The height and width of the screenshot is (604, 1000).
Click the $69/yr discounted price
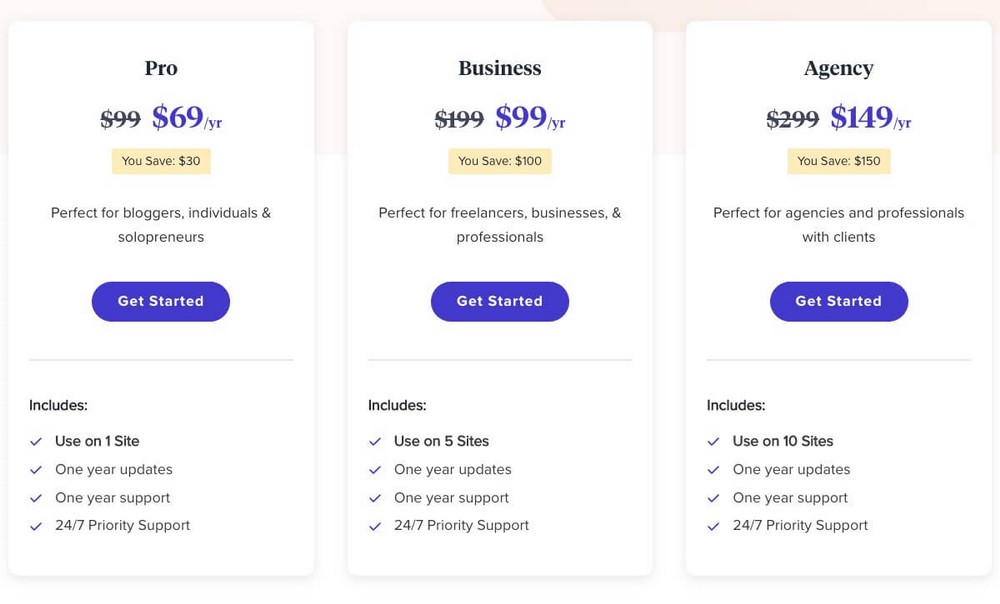tap(187, 118)
